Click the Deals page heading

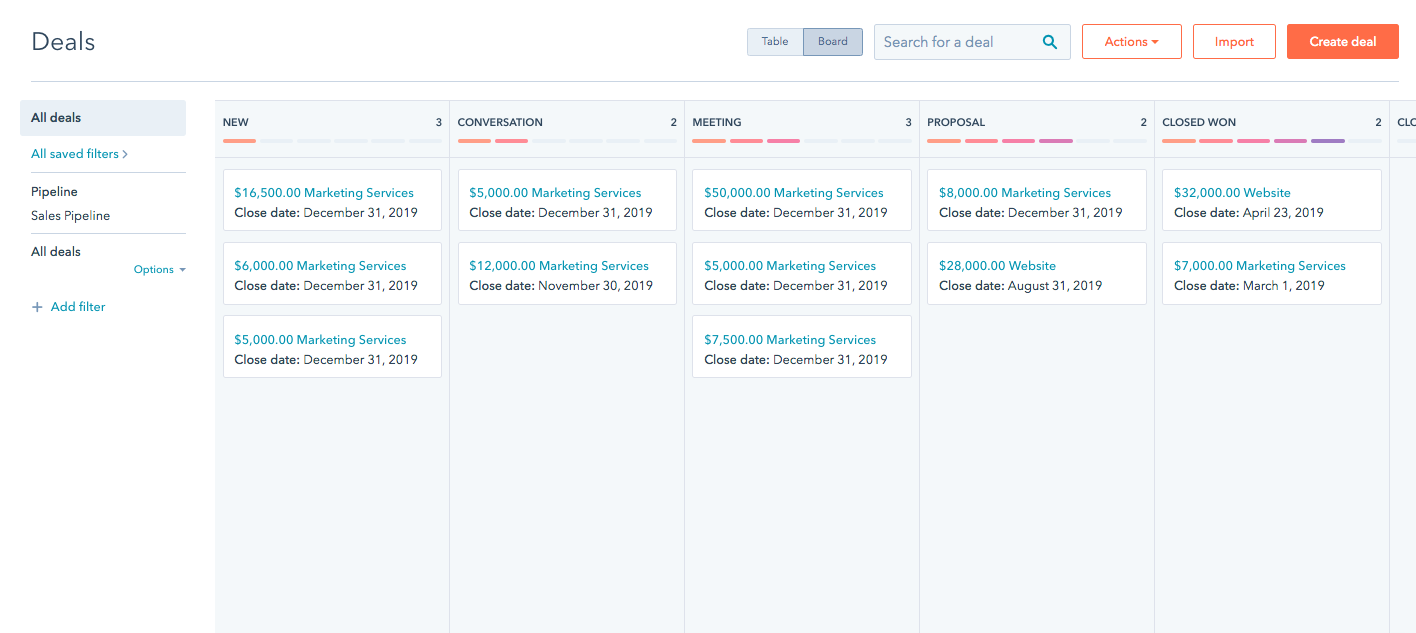(63, 41)
